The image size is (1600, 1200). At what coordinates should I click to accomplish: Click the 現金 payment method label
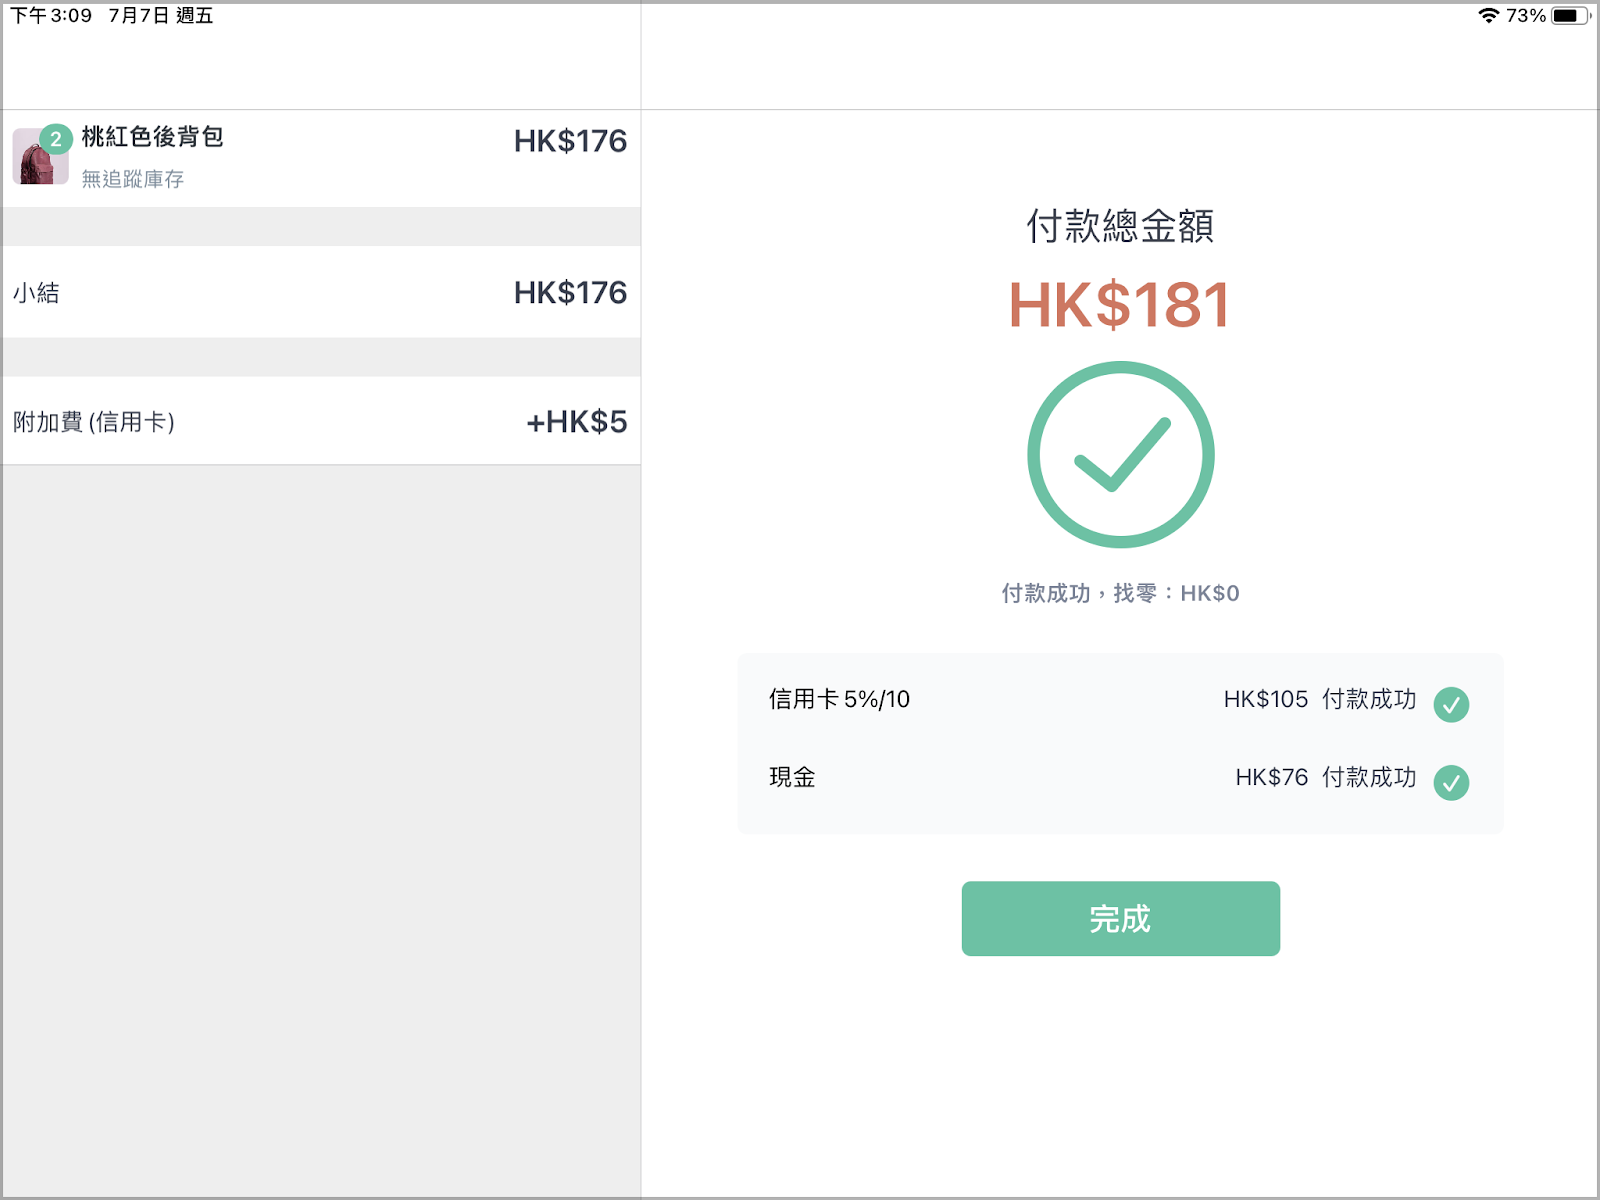click(x=792, y=777)
